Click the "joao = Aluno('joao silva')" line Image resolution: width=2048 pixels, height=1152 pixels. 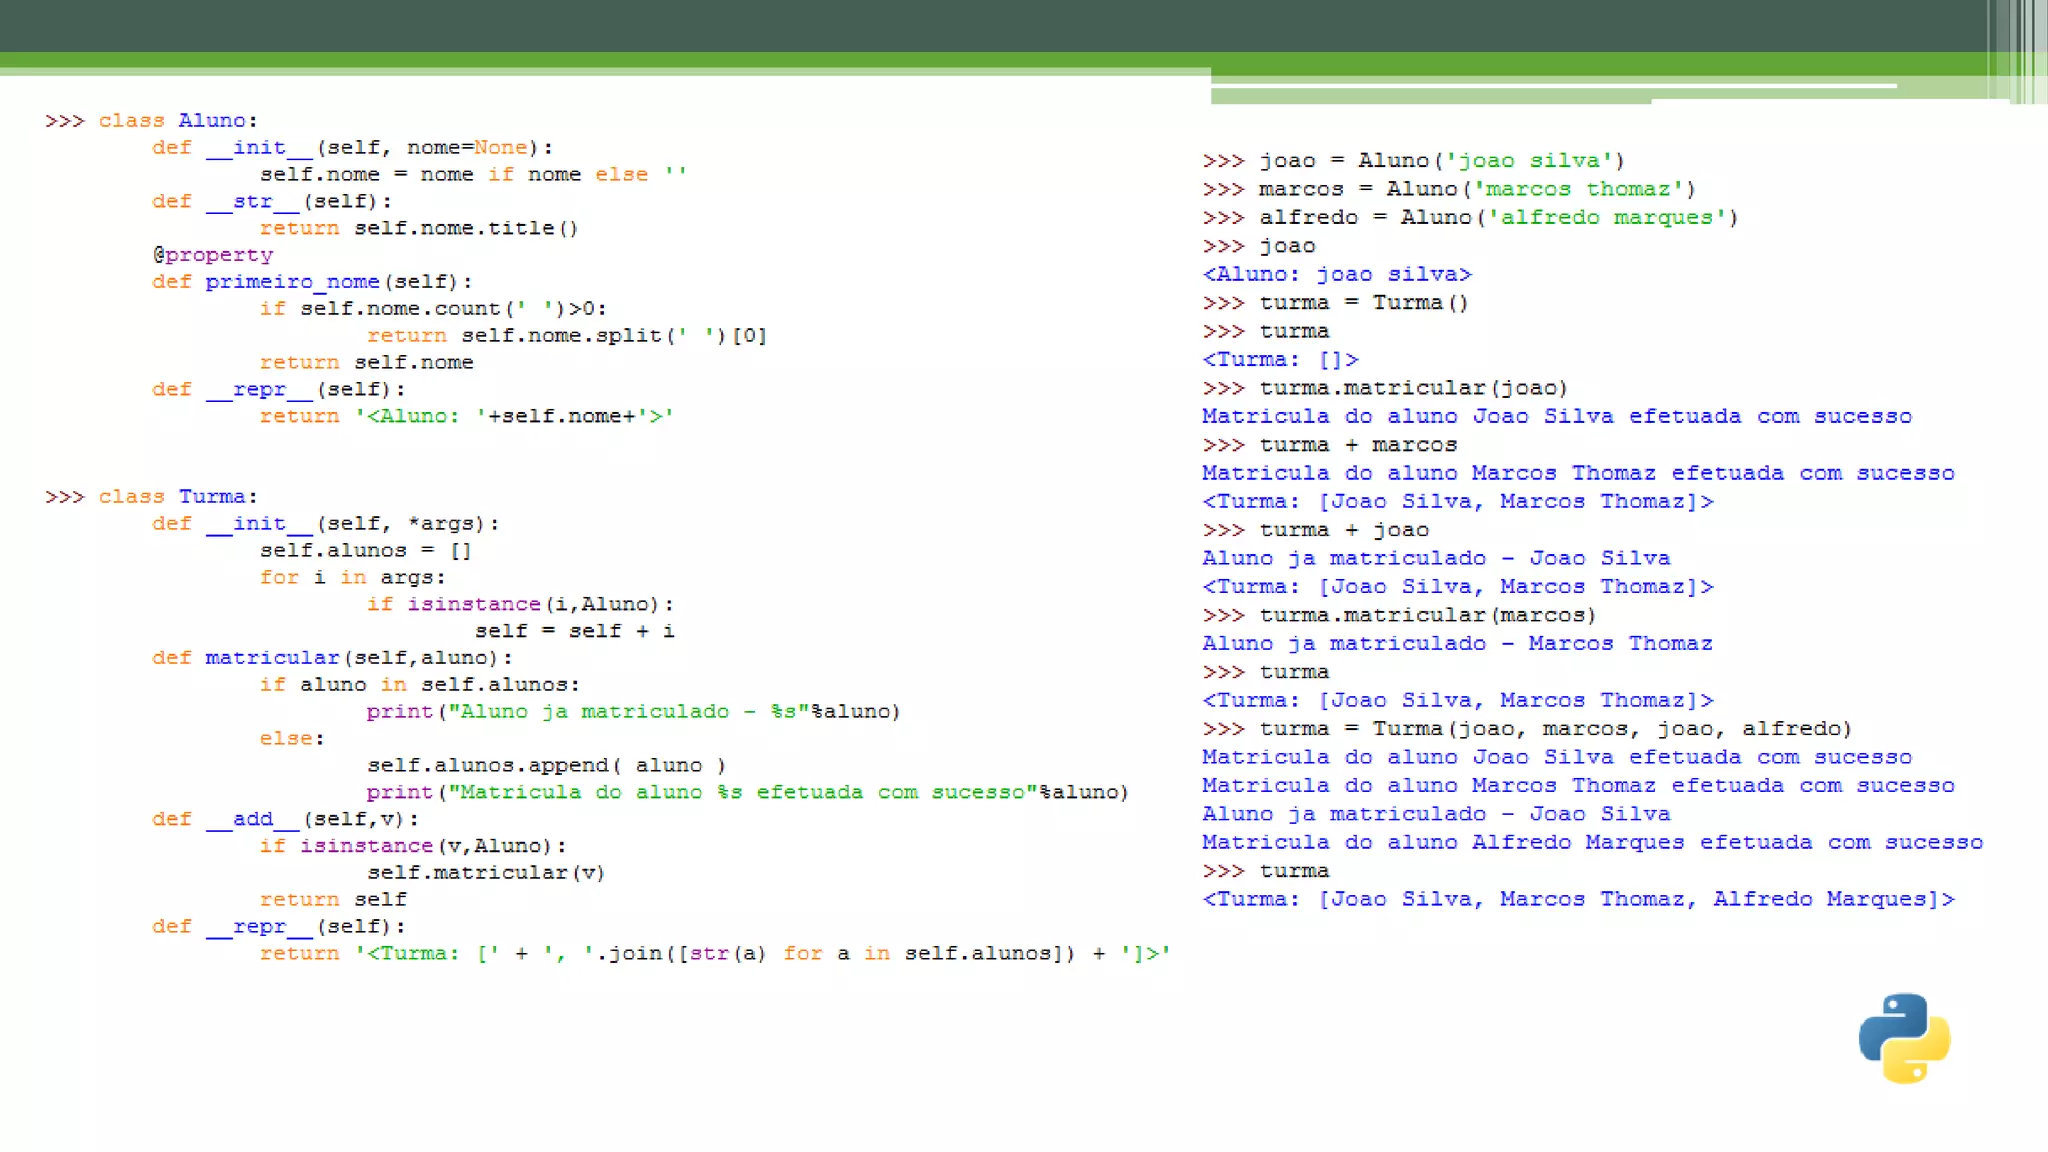click(x=1440, y=161)
